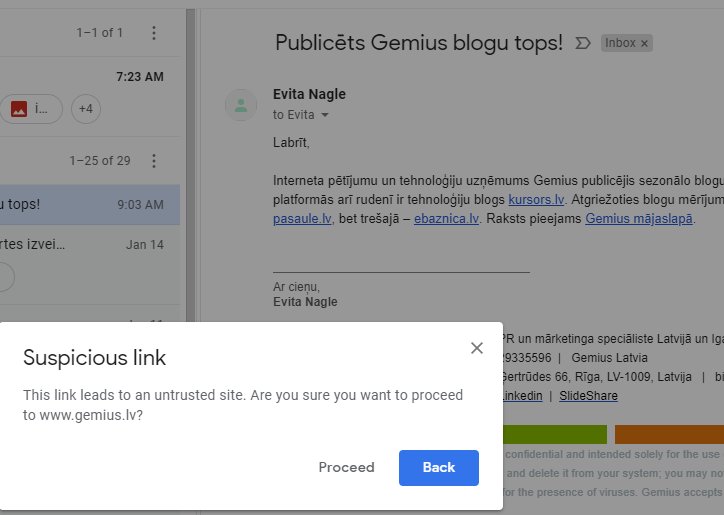Open the three-dot menu beside '1–25 of 29'
The image size is (724, 515).
coord(154,161)
